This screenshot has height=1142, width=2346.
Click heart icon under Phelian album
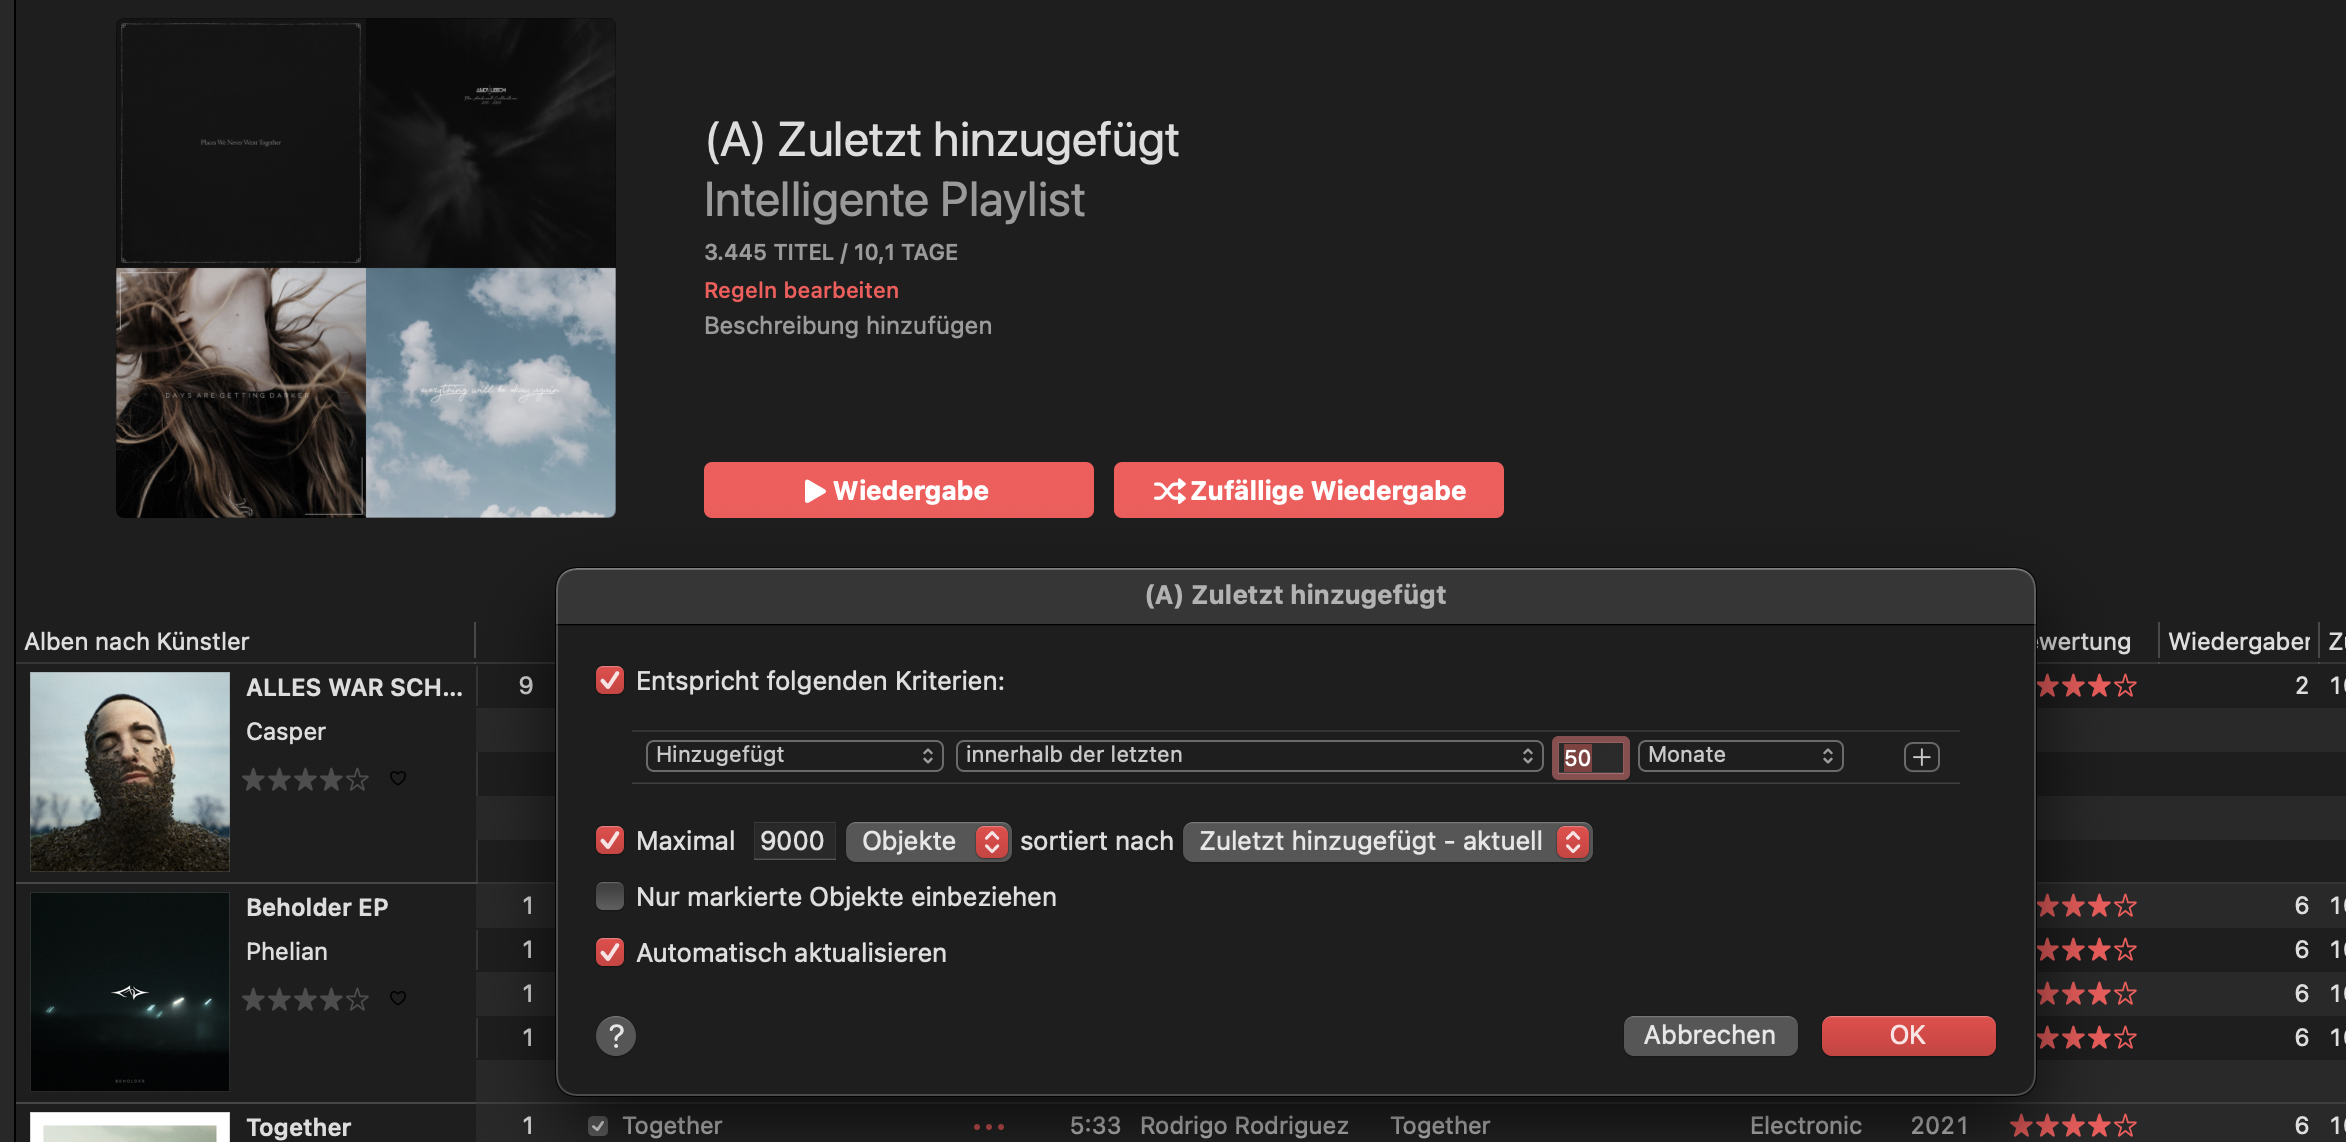pyautogui.click(x=398, y=998)
